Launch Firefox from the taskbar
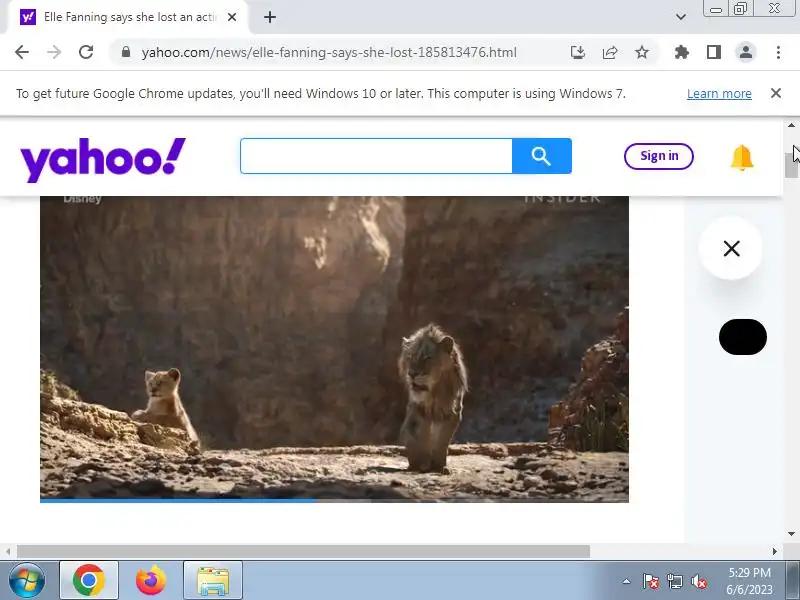 point(151,581)
